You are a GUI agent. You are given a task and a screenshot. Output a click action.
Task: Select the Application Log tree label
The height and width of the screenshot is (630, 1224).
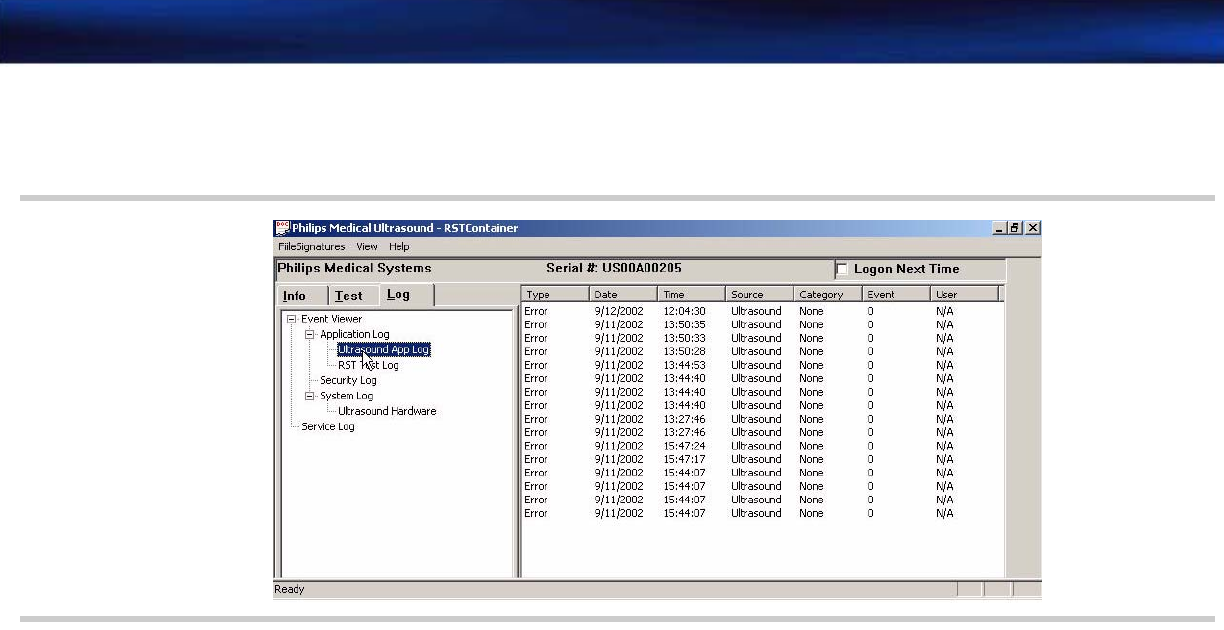[x=355, y=334]
